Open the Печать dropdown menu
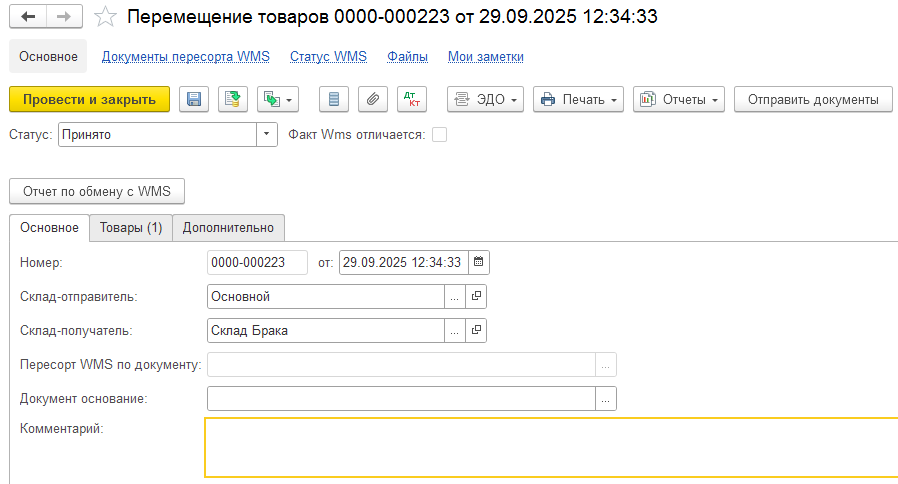Image resolution: width=898 pixels, height=484 pixels. [x=578, y=99]
